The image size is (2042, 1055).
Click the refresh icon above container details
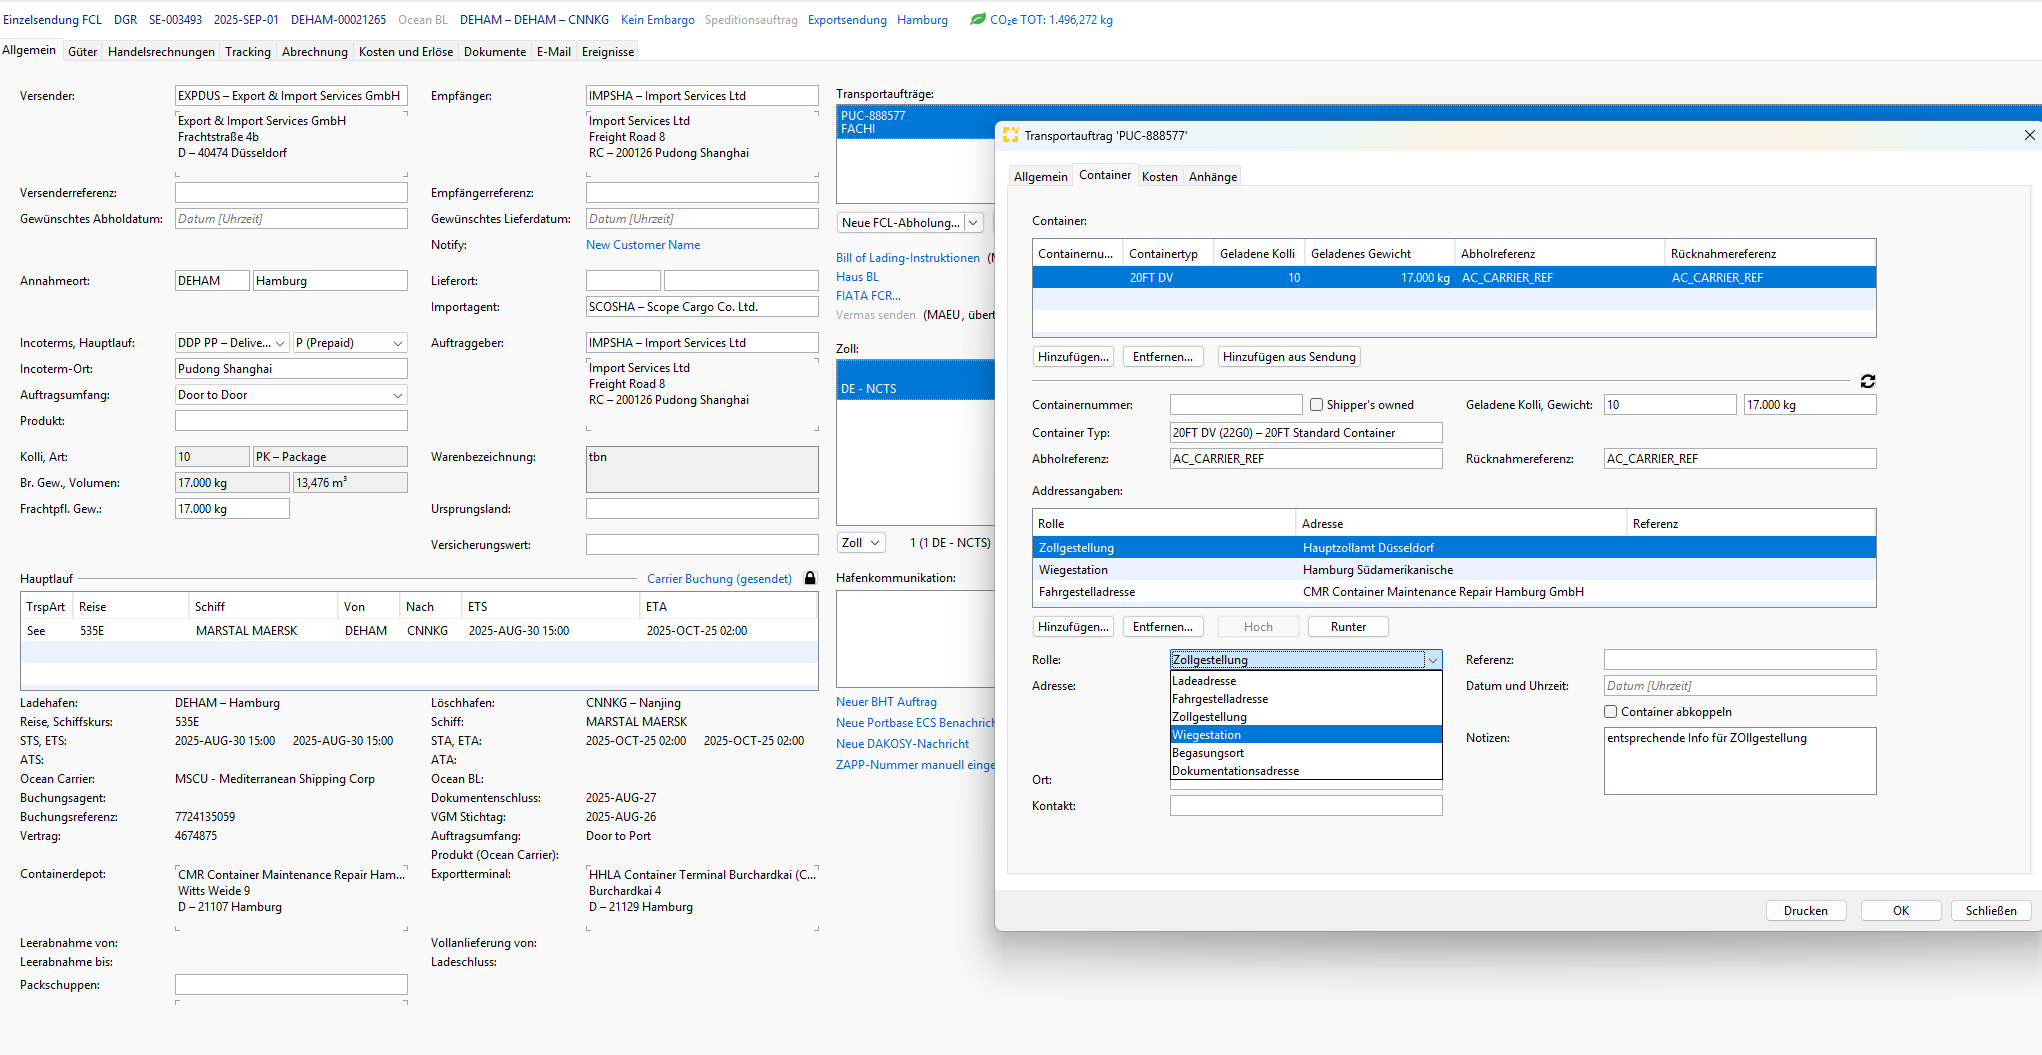coord(1867,381)
